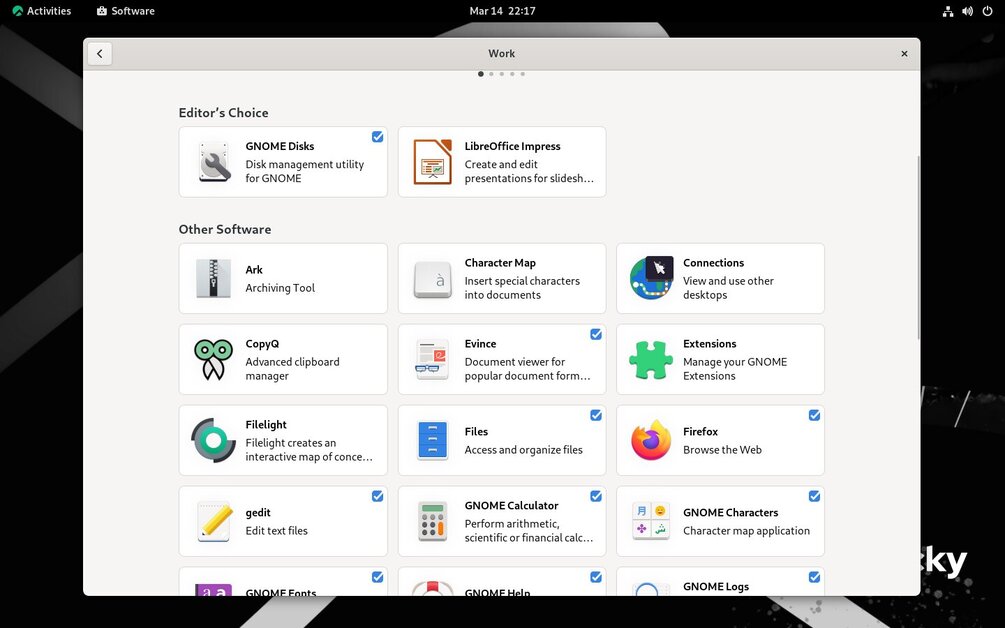Select the last carousel page dot
This screenshot has height=628, width=1005.
[522, 74]
